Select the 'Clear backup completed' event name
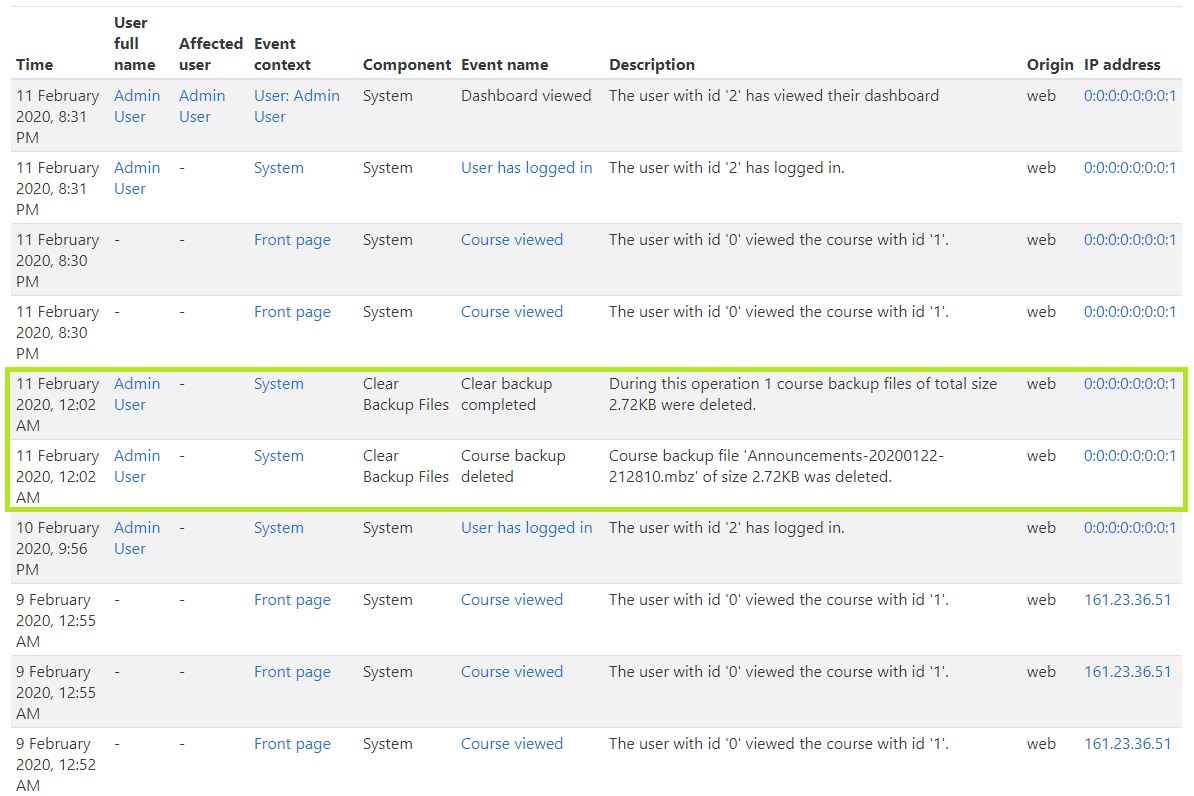Screen dimensions: 1194x796 [x=506, y=394]
